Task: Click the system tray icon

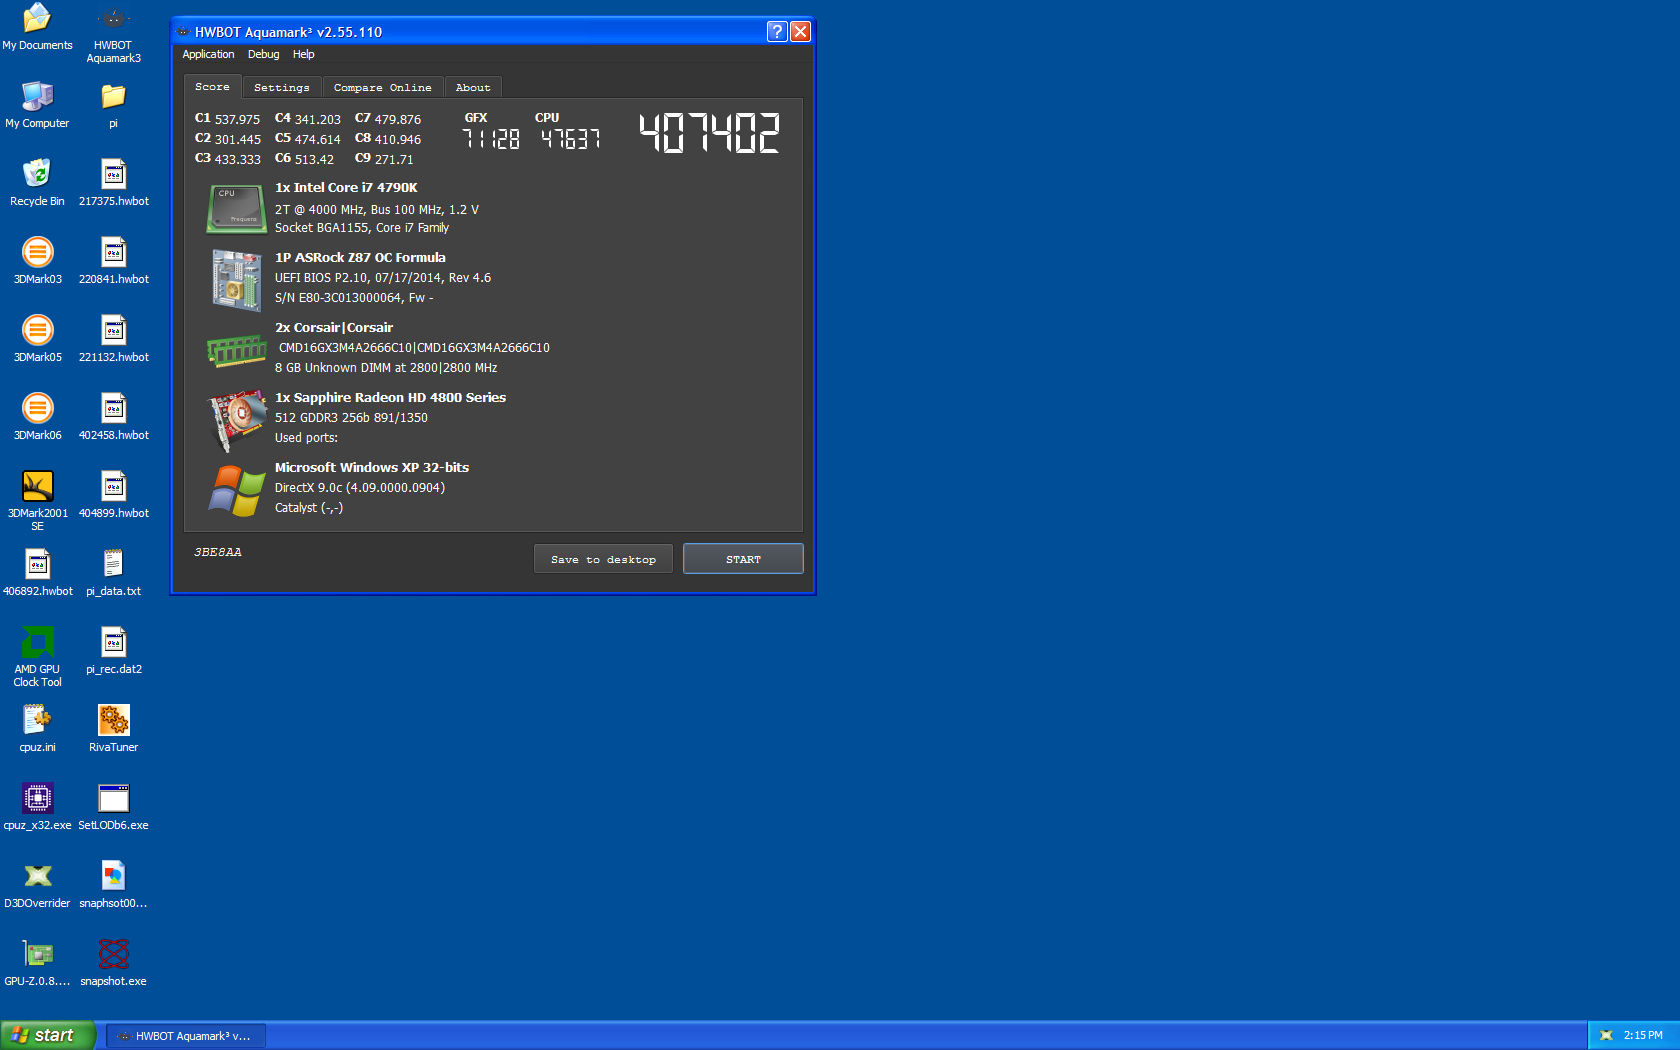Action: 1606,1036
